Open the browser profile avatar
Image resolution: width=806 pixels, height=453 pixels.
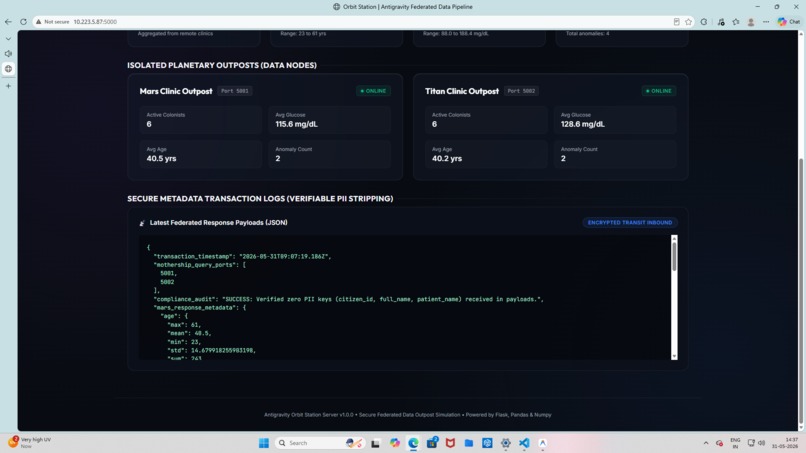pyautogui.click(x=751, y=22)
